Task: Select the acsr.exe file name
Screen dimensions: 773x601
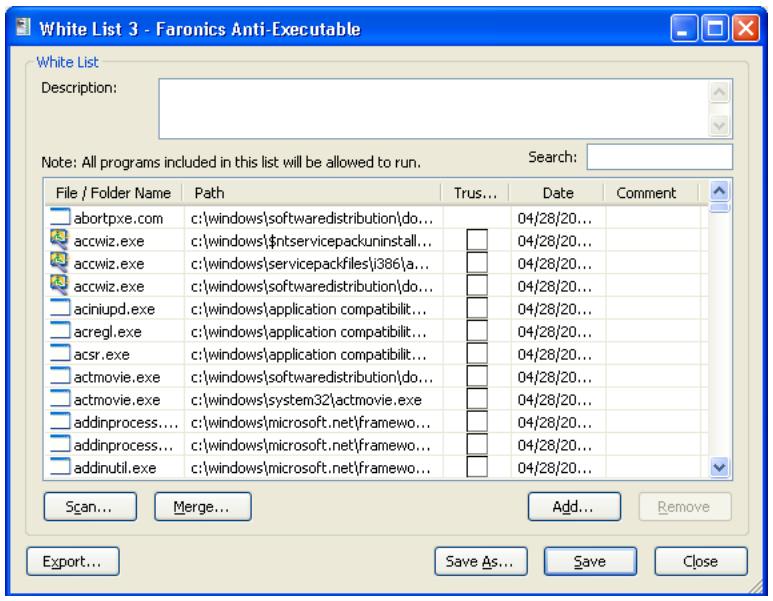Action: coord(102,354)
